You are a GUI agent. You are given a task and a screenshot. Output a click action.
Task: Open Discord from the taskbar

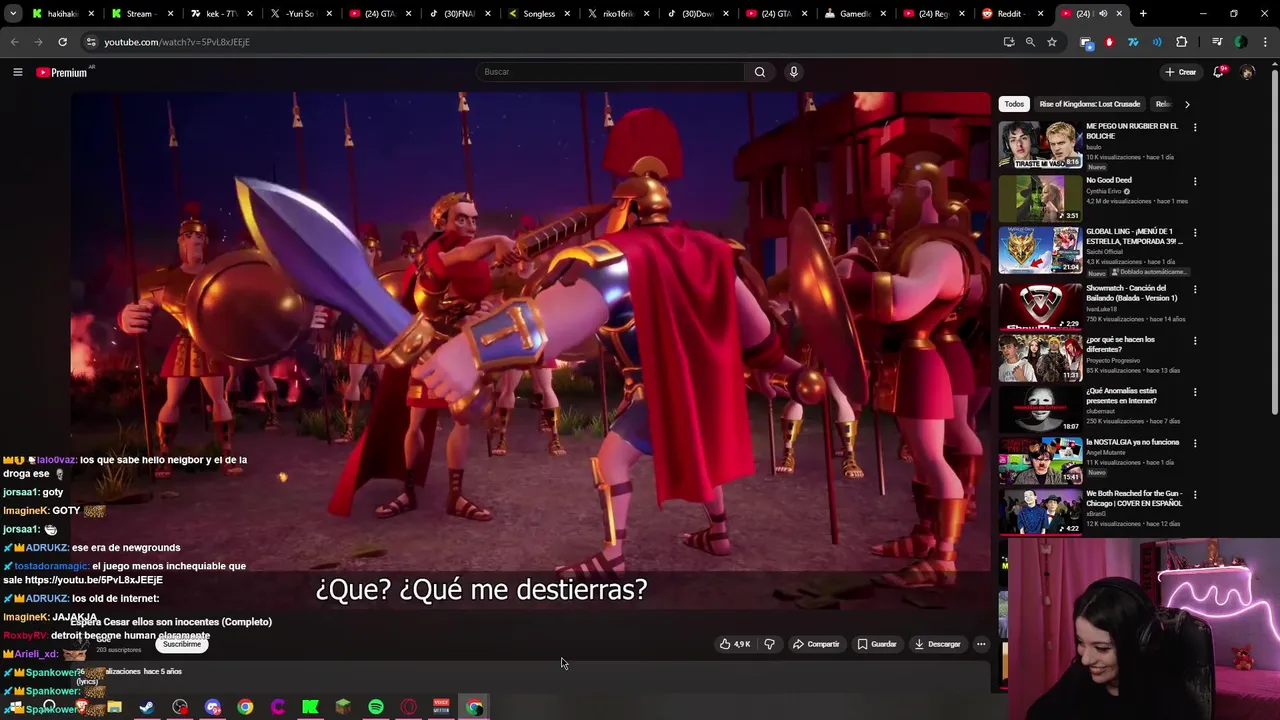(x=212, y=708)
